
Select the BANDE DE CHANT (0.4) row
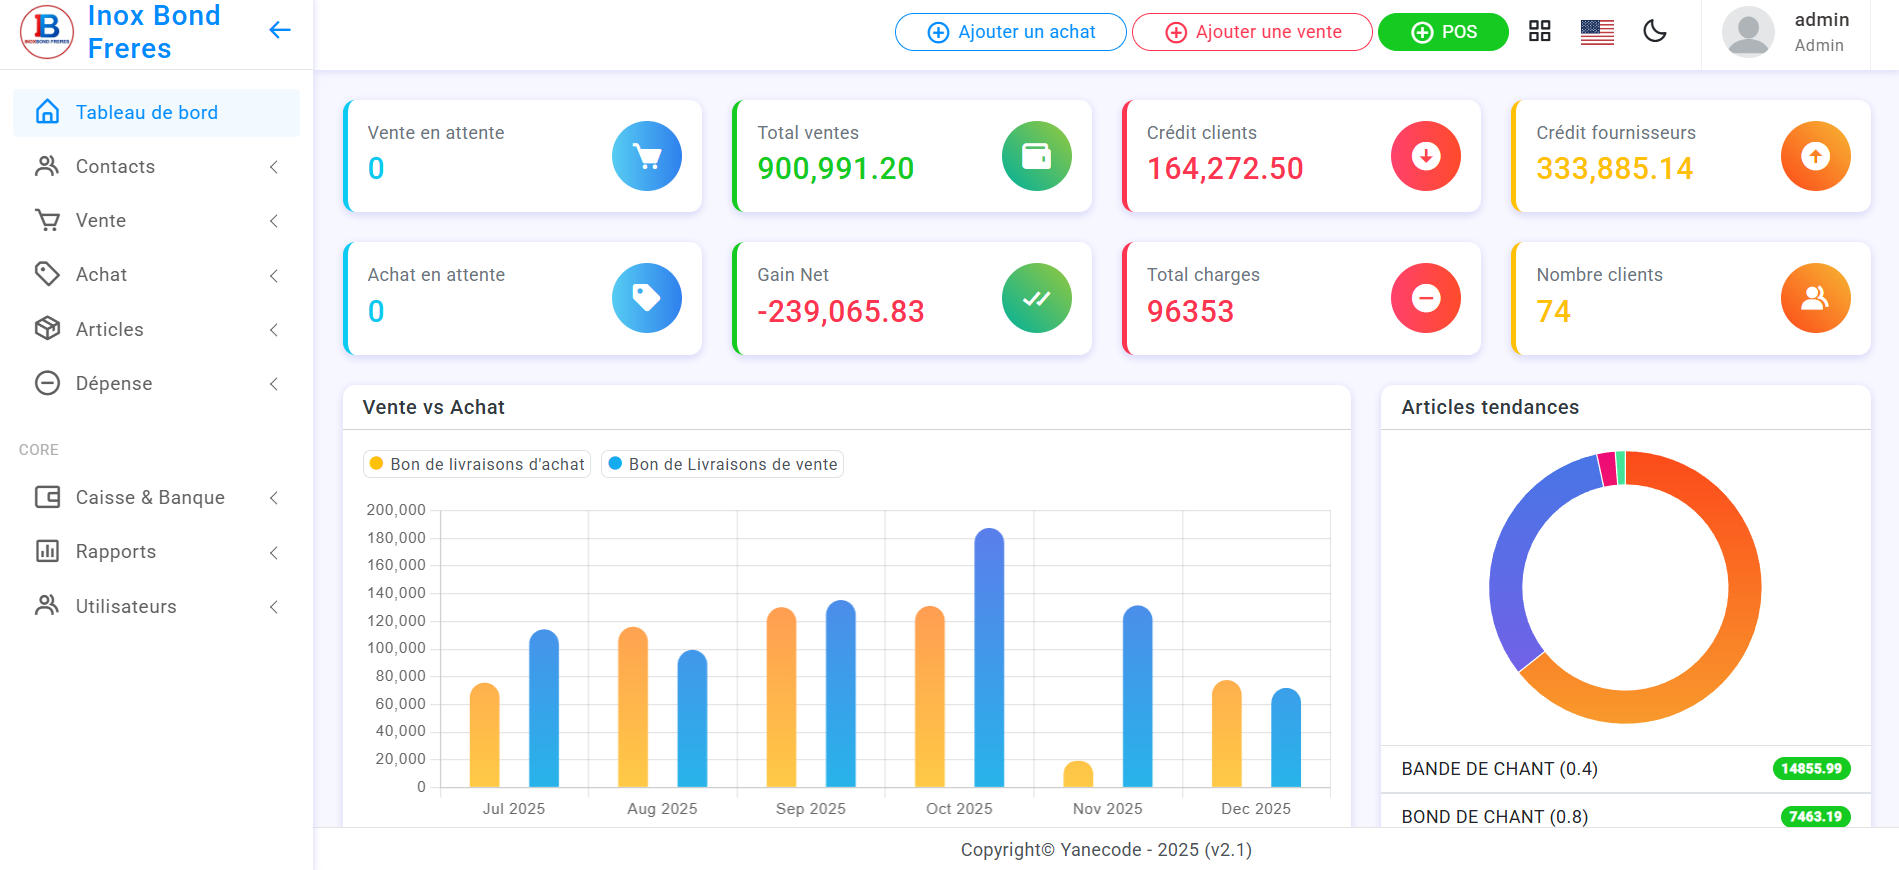[1626, 769]
